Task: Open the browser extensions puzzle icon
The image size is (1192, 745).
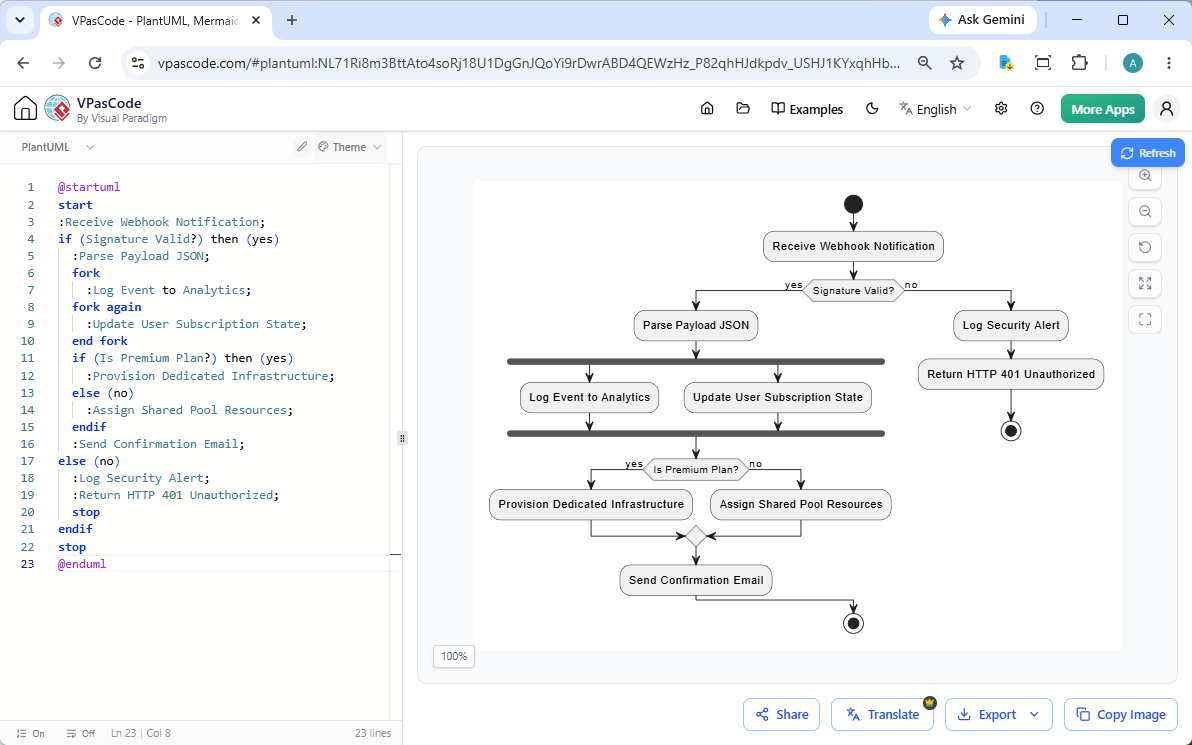Action: 1079,63
